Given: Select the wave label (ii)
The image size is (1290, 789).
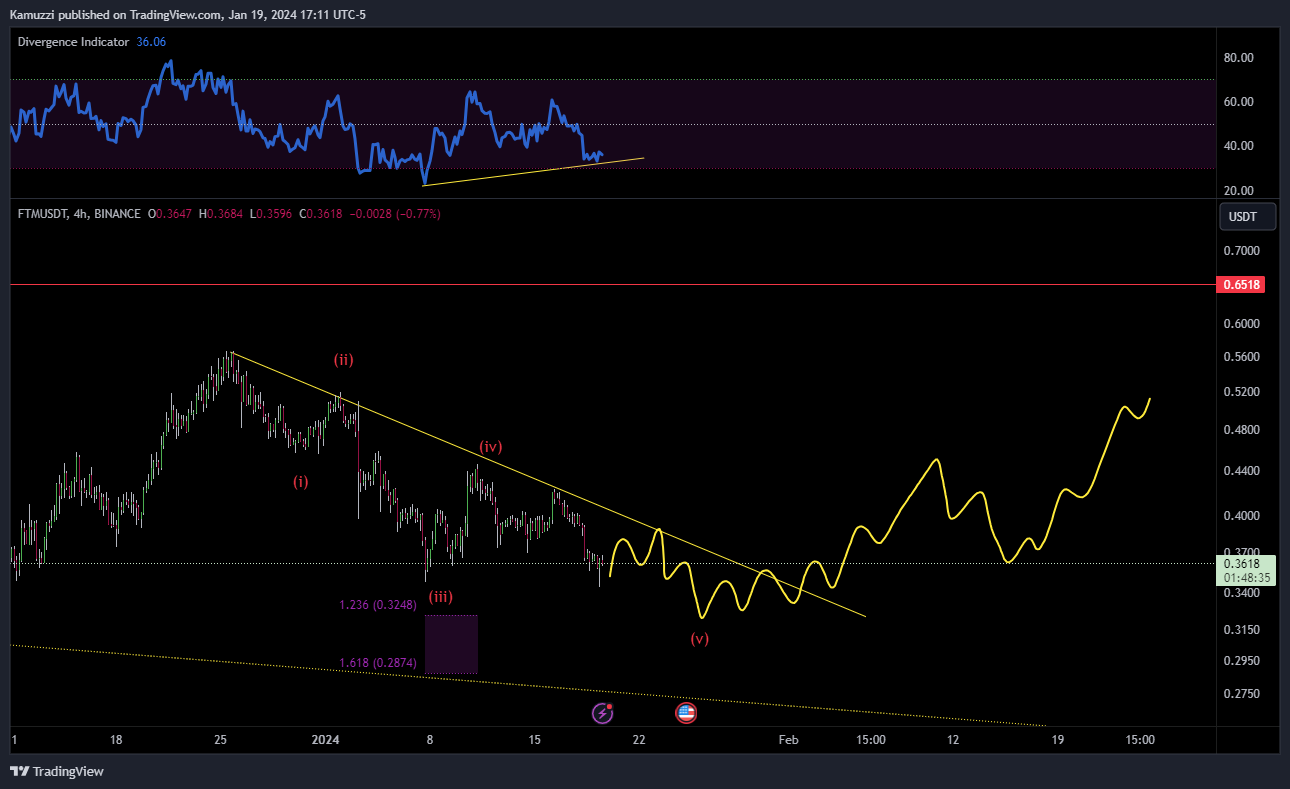Looking at the screenshot, I should [344, 359].
